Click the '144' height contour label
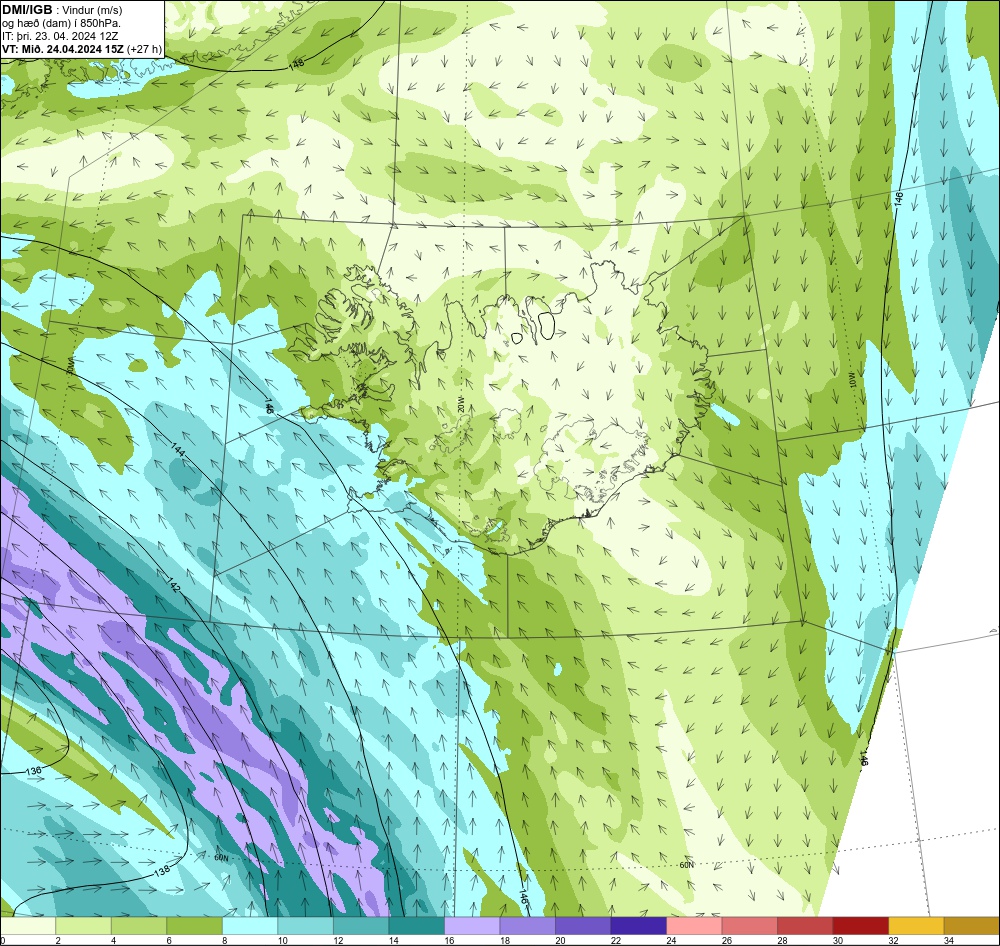Viewport: 1000px width, 946px height. [x=178, y=449]
